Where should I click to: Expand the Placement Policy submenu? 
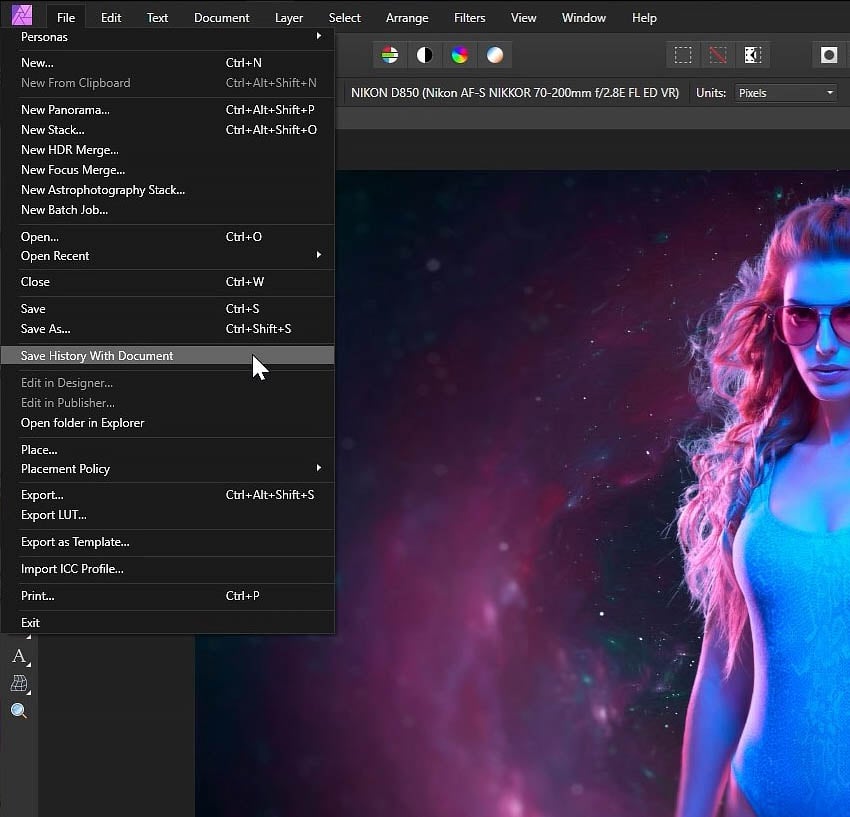[x=100, y=469]
